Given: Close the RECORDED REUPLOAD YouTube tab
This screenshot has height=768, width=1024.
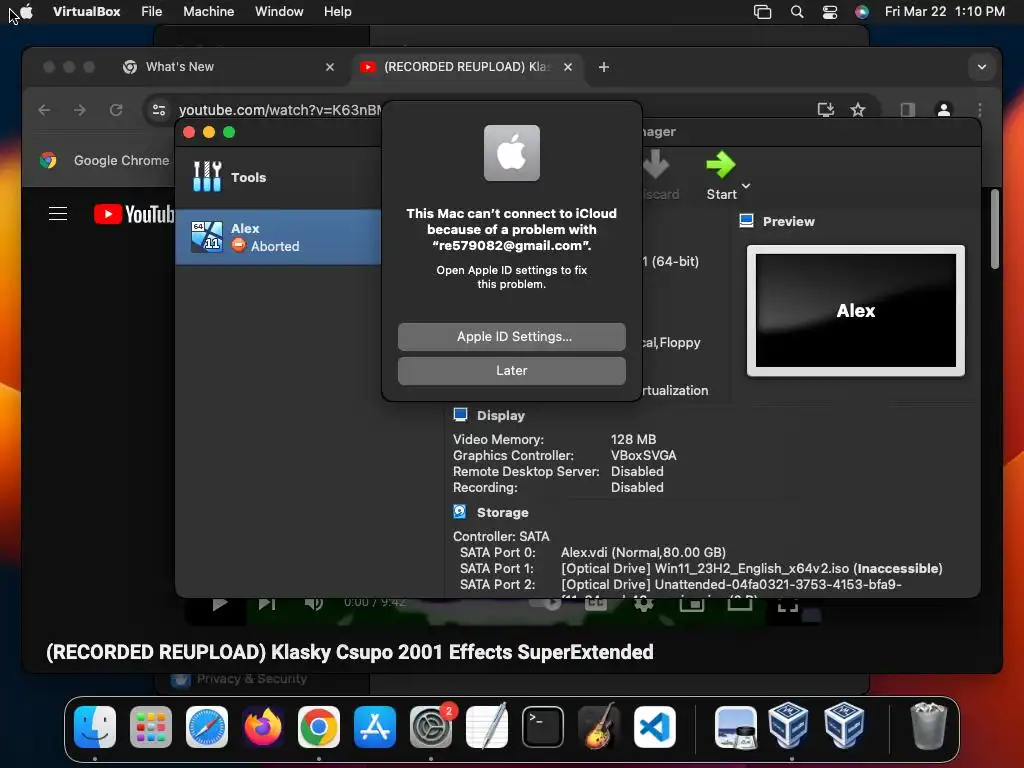Looking at the screenshot, I should pos(568,67).
